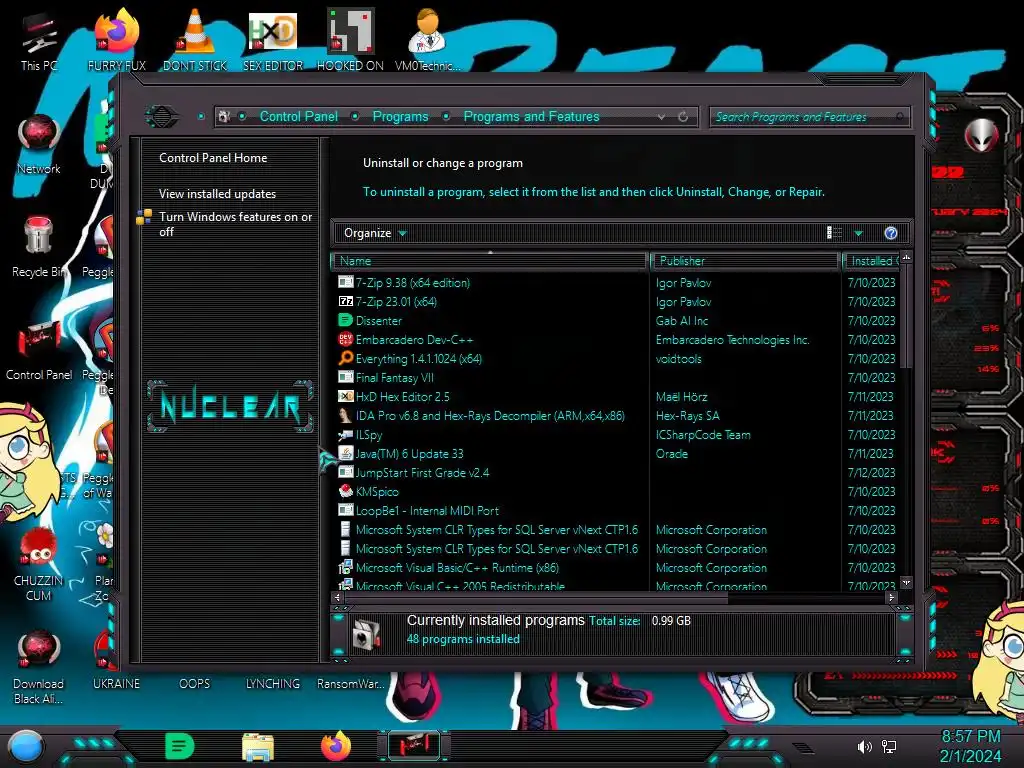This screenshot has width=1024, height=768.
Task: Click horizontal scrollbar left arrow
Action: point(338,597)
